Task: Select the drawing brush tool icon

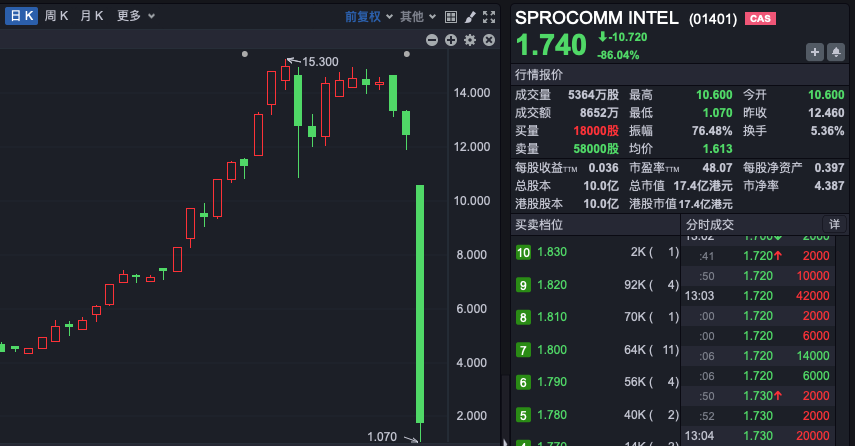Action: 469,16
